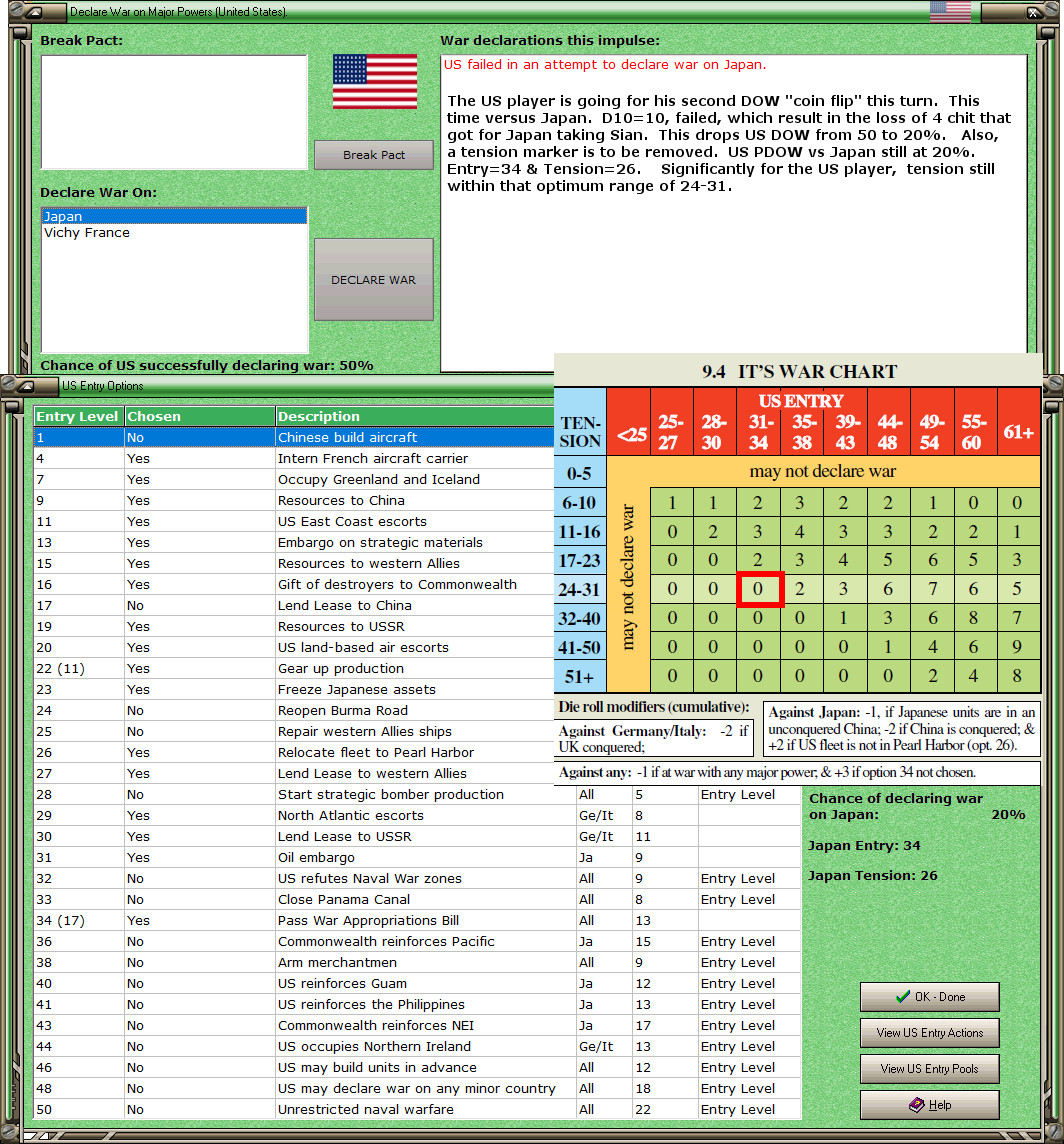
Task: Click the United States flag image
Action: tap(375, 82)
